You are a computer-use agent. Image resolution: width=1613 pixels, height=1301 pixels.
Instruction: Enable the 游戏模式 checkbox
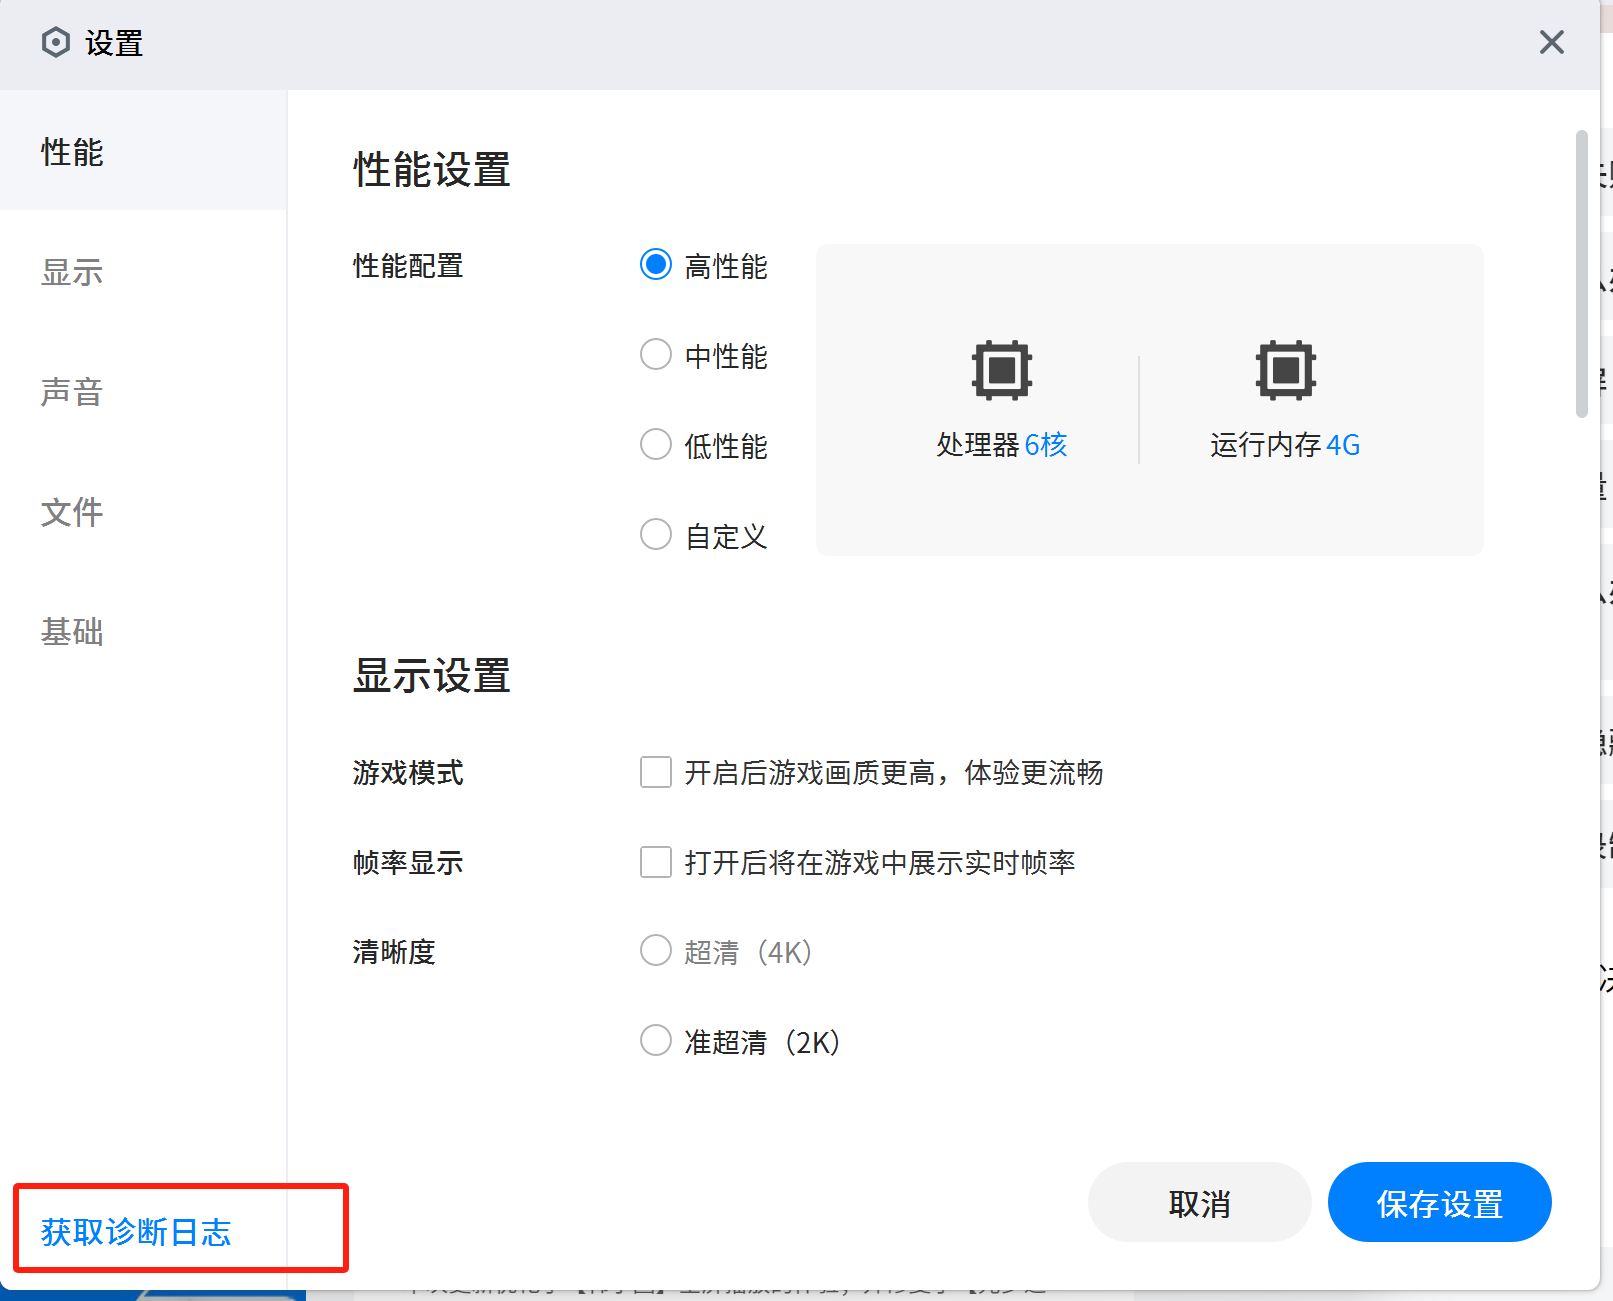[656, 772]
